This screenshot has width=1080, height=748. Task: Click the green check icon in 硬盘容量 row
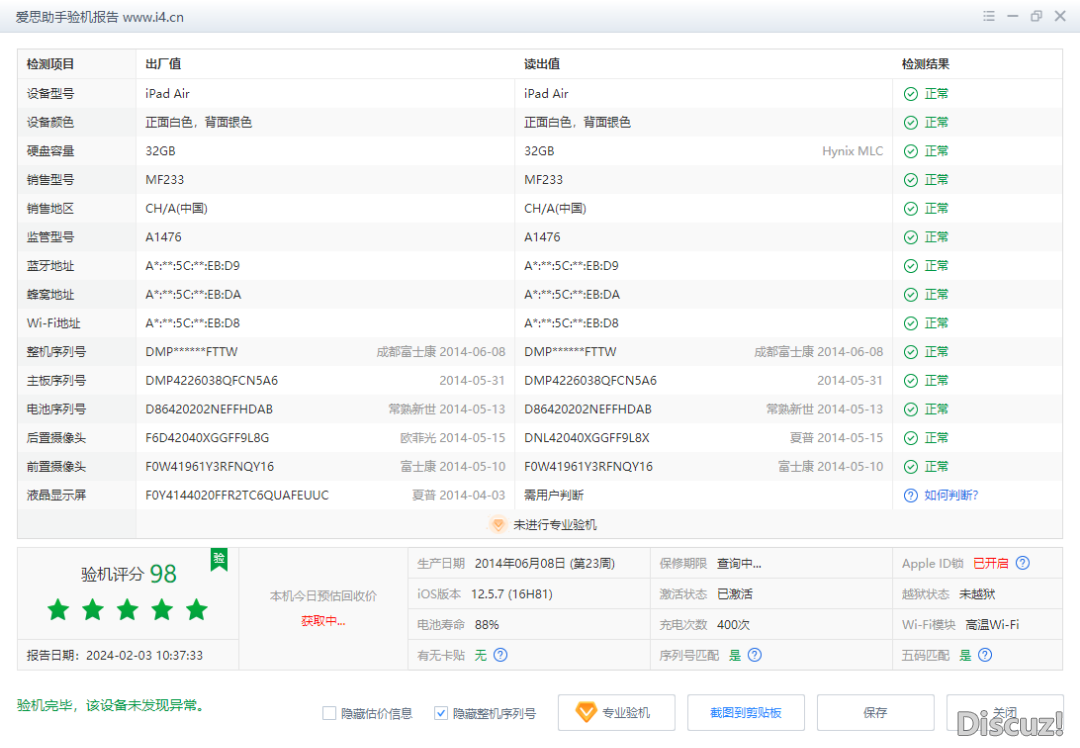point(911,151)
